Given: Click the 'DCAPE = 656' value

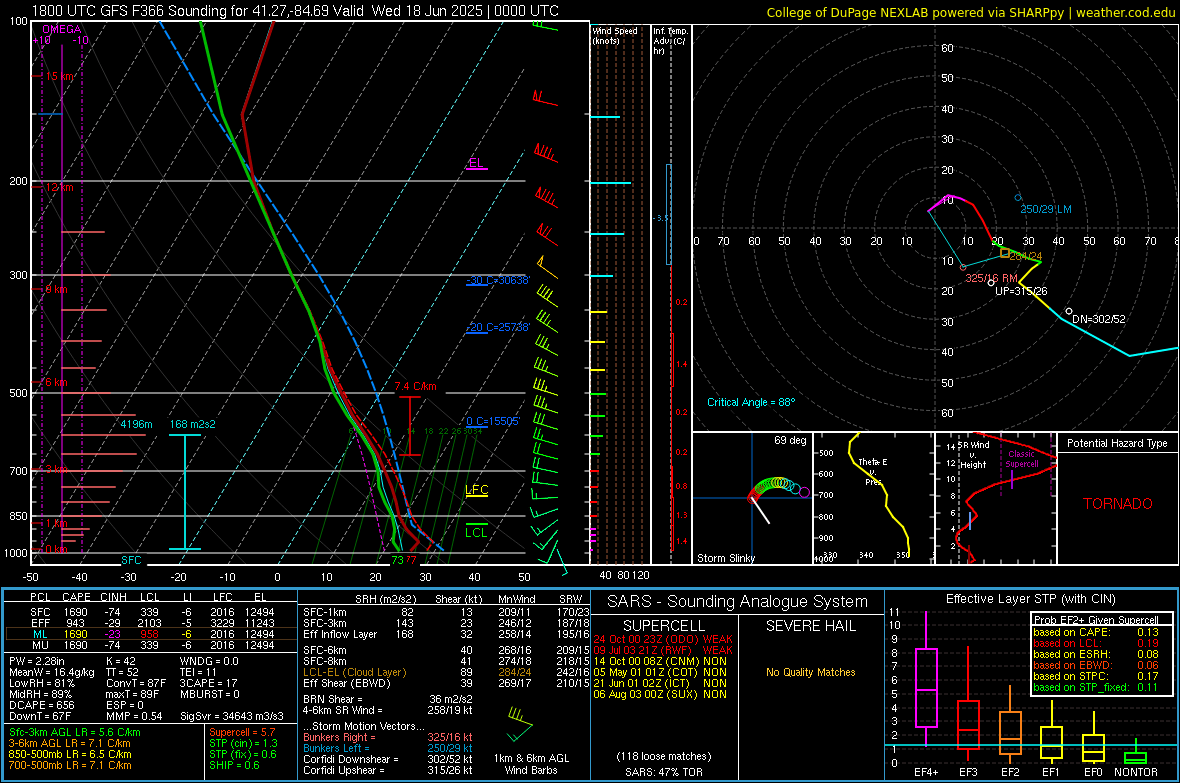Looking at the screenshot, I should pos(41,705).
